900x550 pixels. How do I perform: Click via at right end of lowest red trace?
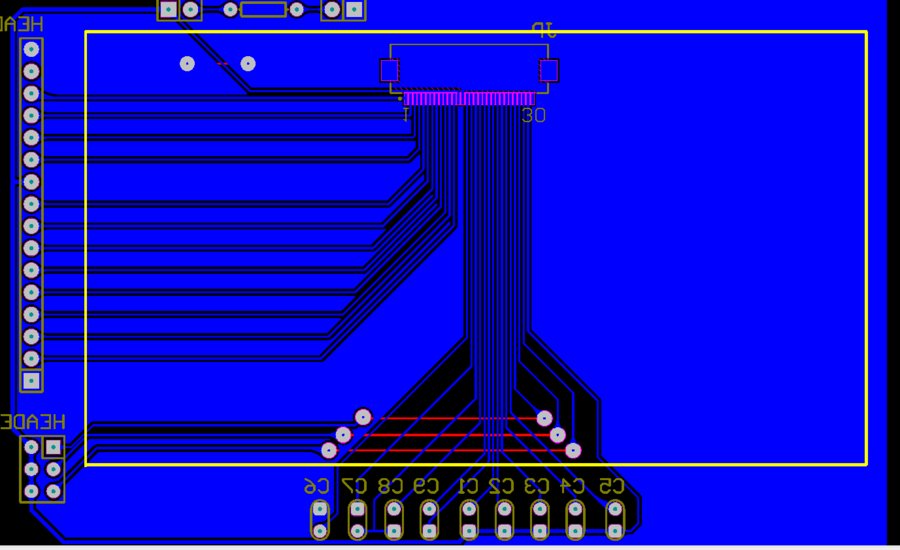pos(573,450)
